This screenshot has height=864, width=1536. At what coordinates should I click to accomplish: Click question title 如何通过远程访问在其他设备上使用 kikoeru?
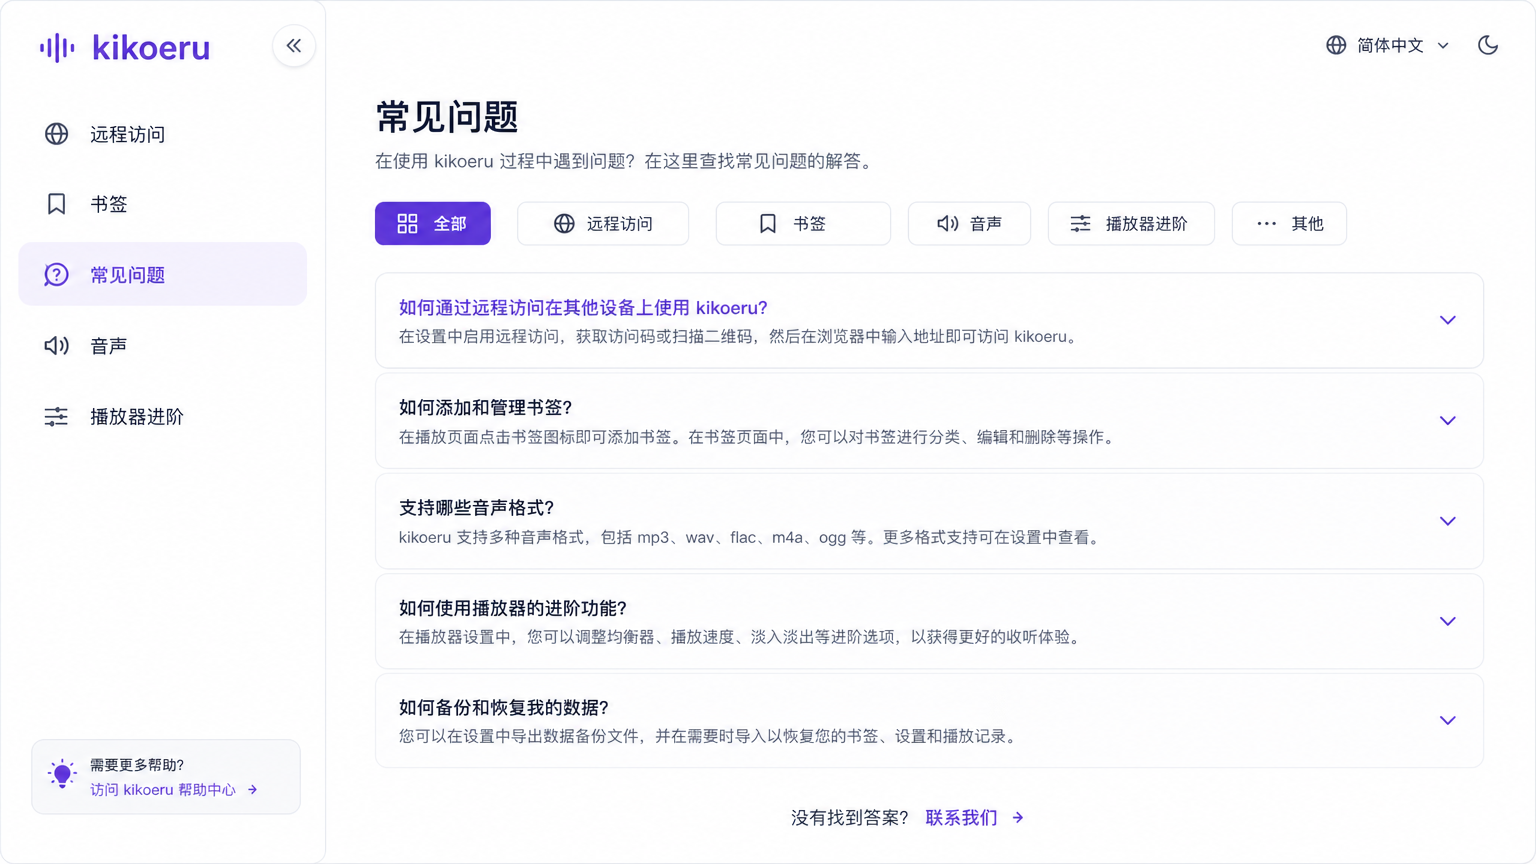[583, 308]
